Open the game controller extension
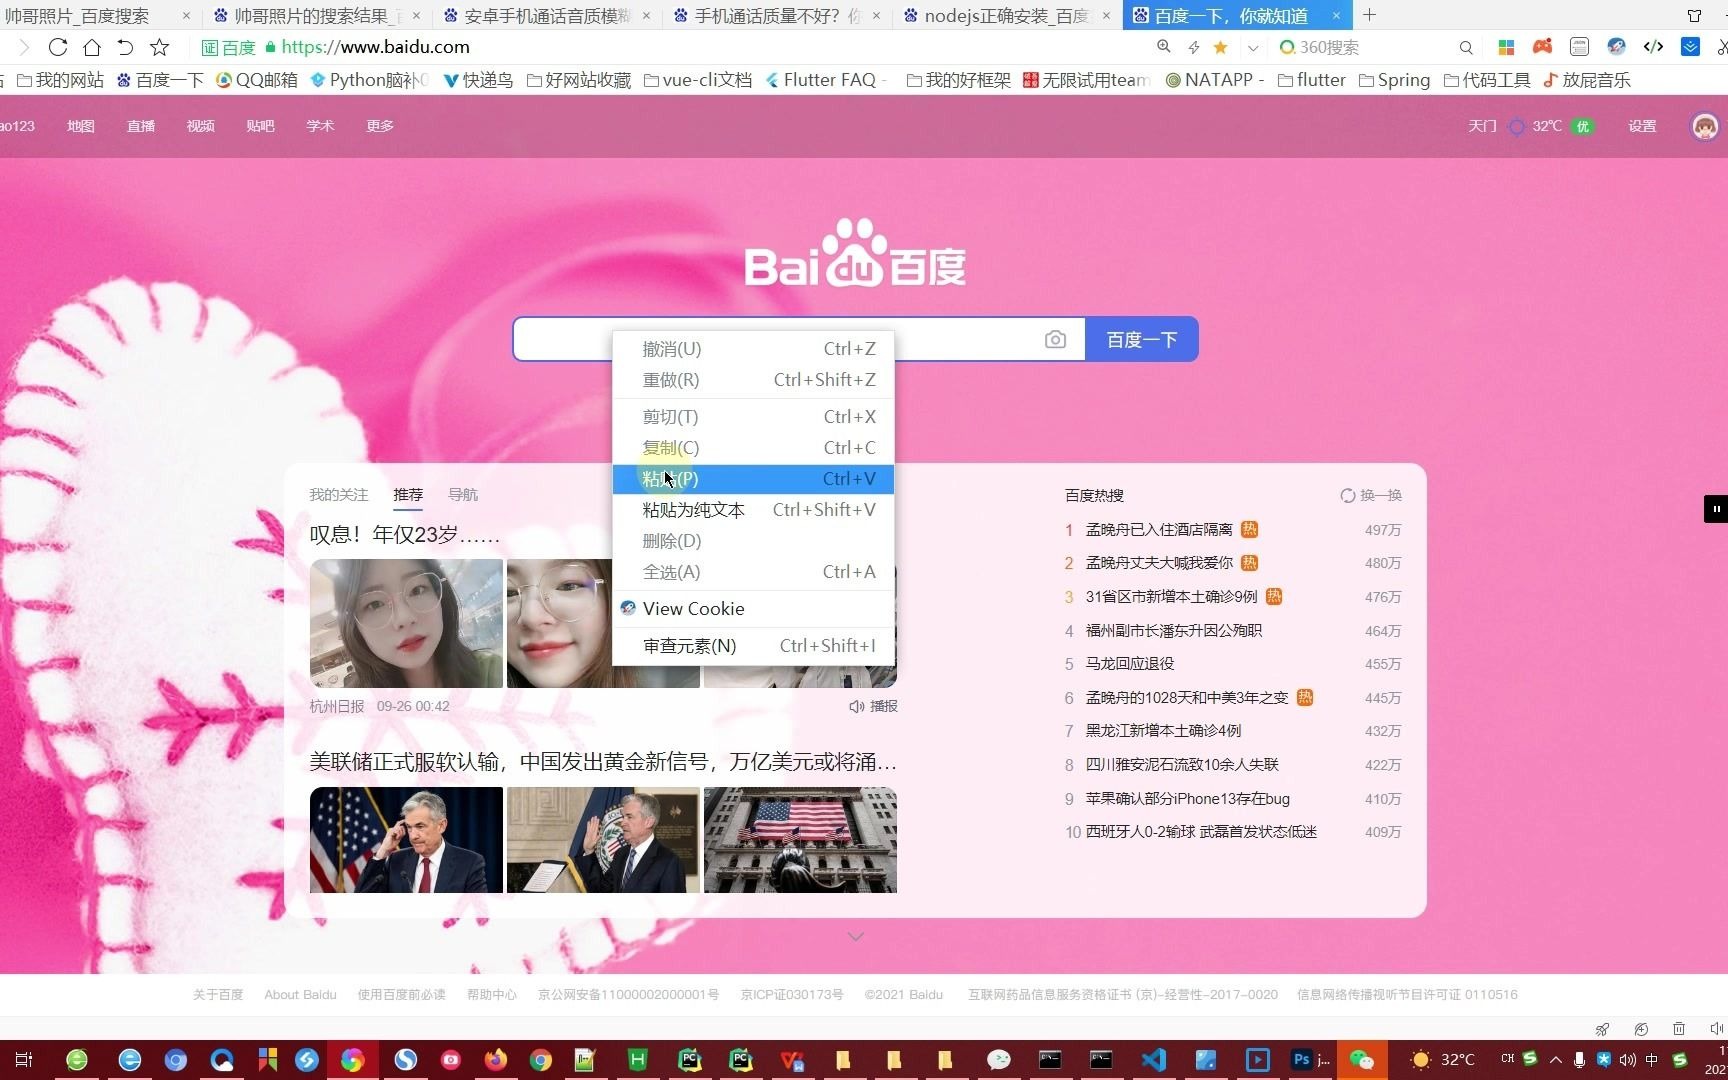 tap(1543, 47)
